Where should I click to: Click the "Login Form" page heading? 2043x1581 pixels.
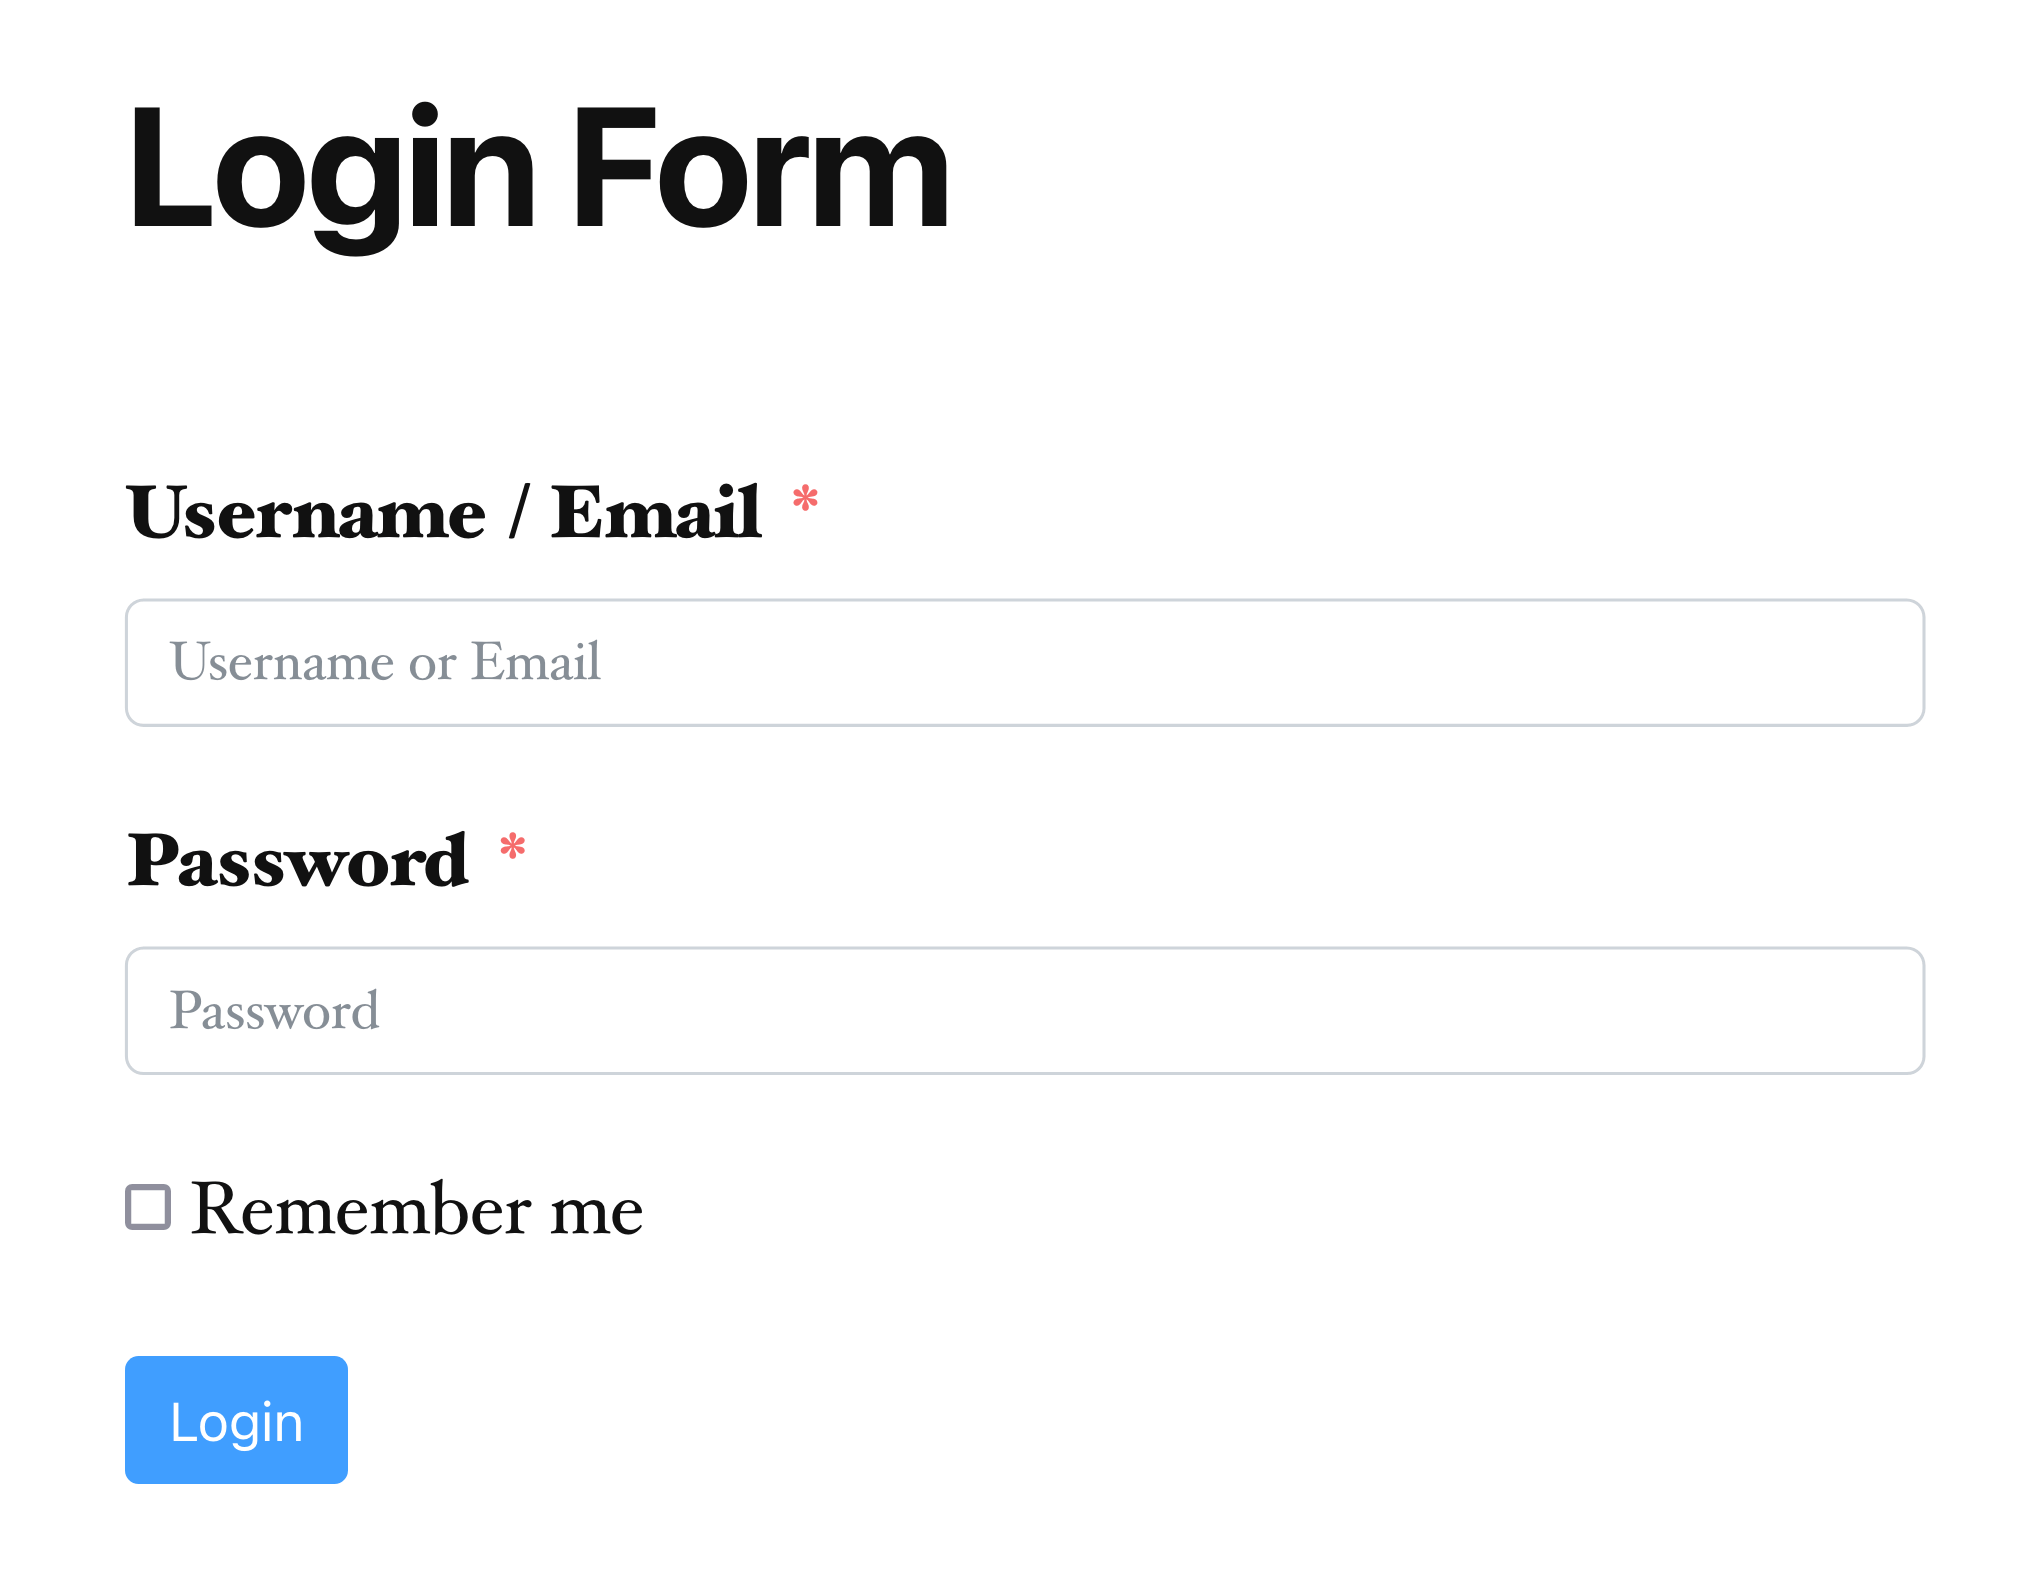[x=538, y=170]
